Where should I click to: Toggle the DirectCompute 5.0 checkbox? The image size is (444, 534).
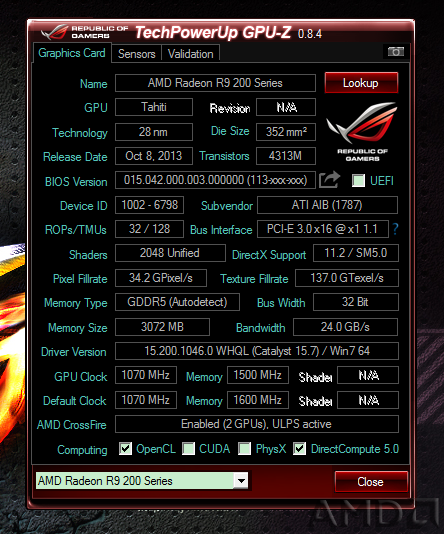[300, 449]
